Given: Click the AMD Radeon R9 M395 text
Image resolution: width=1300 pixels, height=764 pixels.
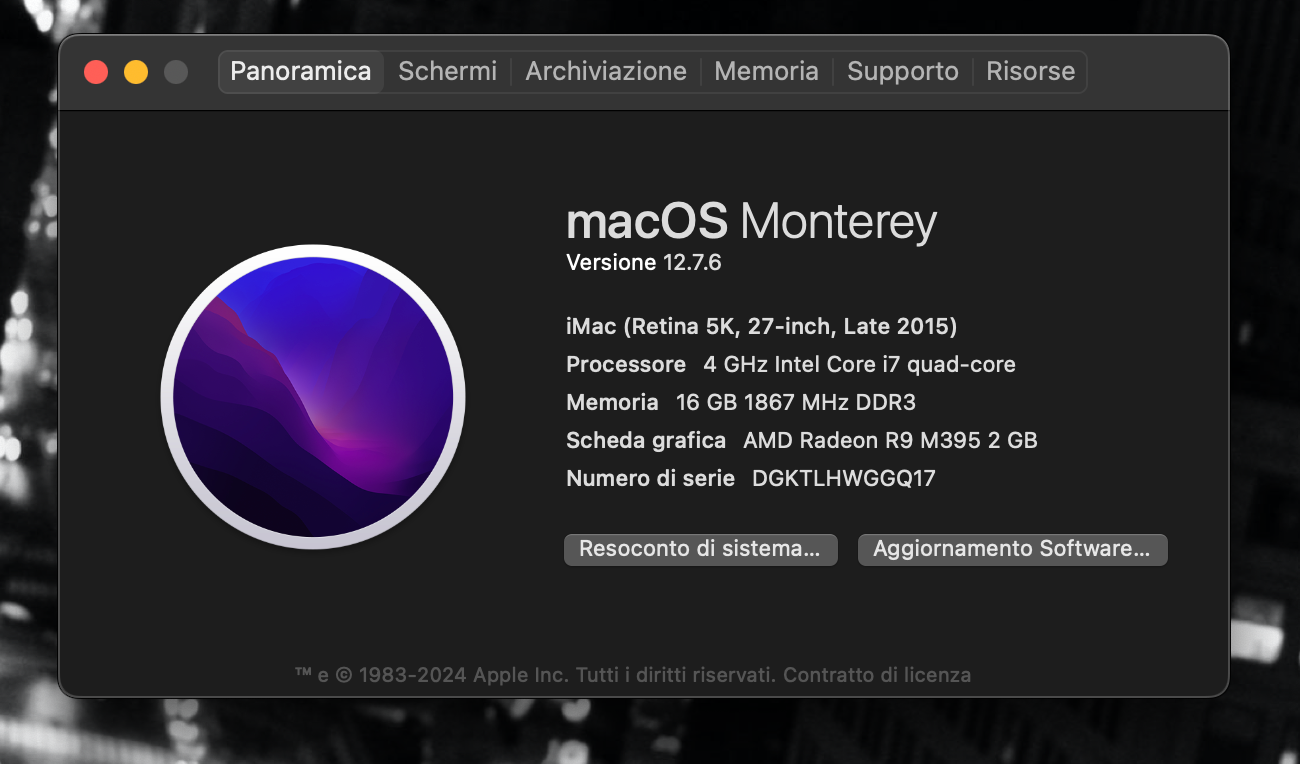Looking at the screenshot, I should click(890, 440).
